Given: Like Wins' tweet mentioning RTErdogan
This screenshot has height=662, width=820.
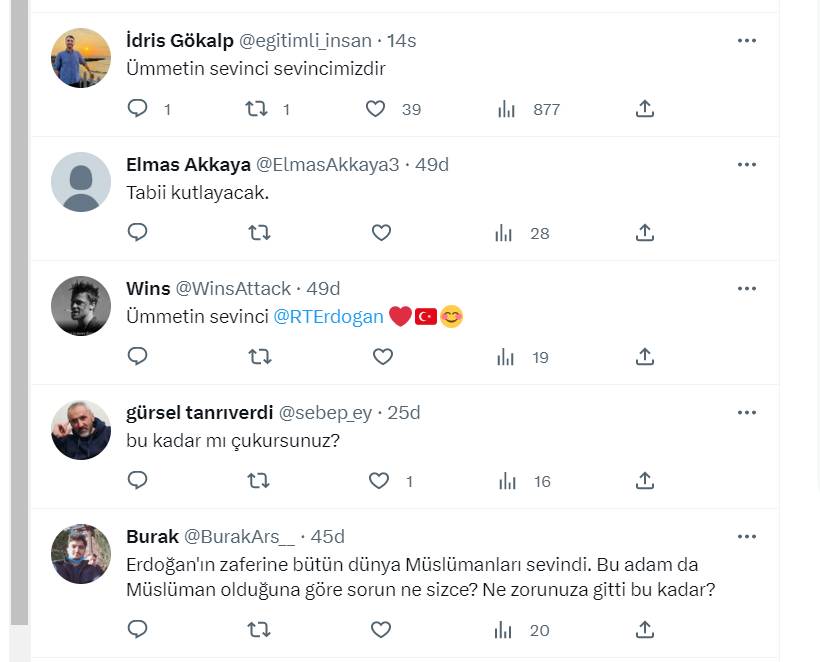Looking at the screenshot, I should click(x=381, y=357).
